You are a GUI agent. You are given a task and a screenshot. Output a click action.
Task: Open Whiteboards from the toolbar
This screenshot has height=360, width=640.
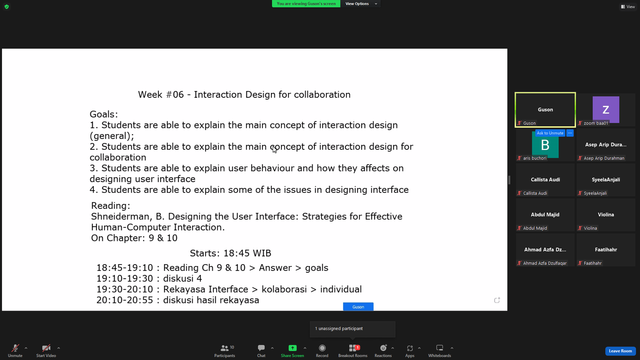click(x=439, y=351)
